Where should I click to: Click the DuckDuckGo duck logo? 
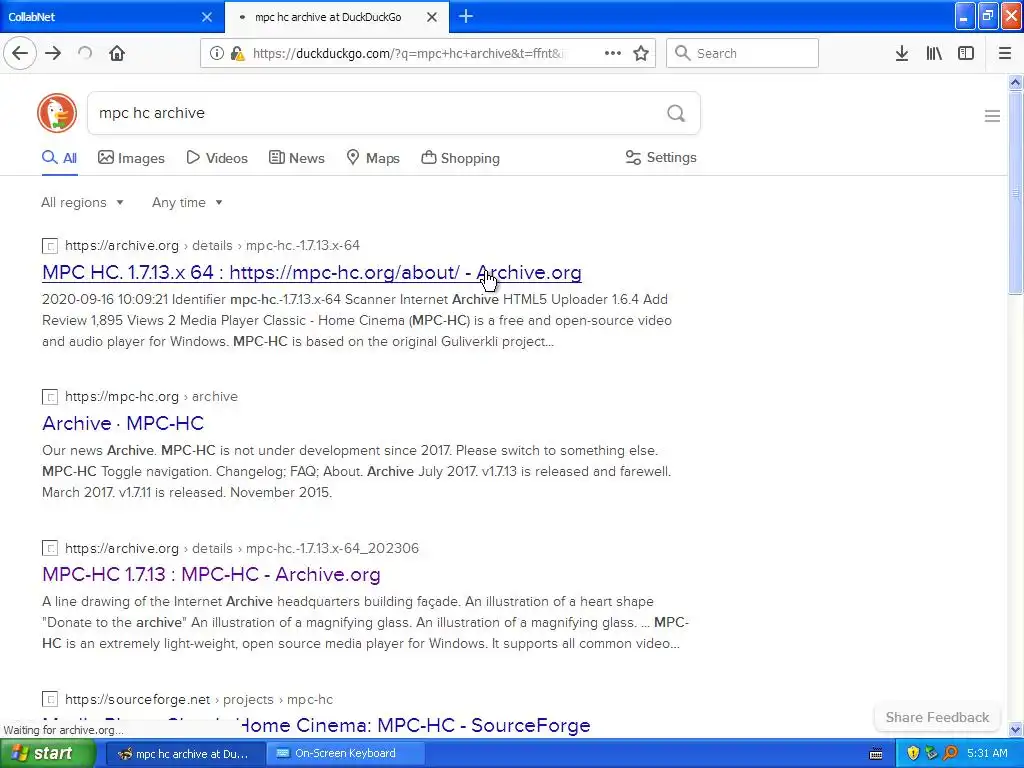tap(57, 113)
